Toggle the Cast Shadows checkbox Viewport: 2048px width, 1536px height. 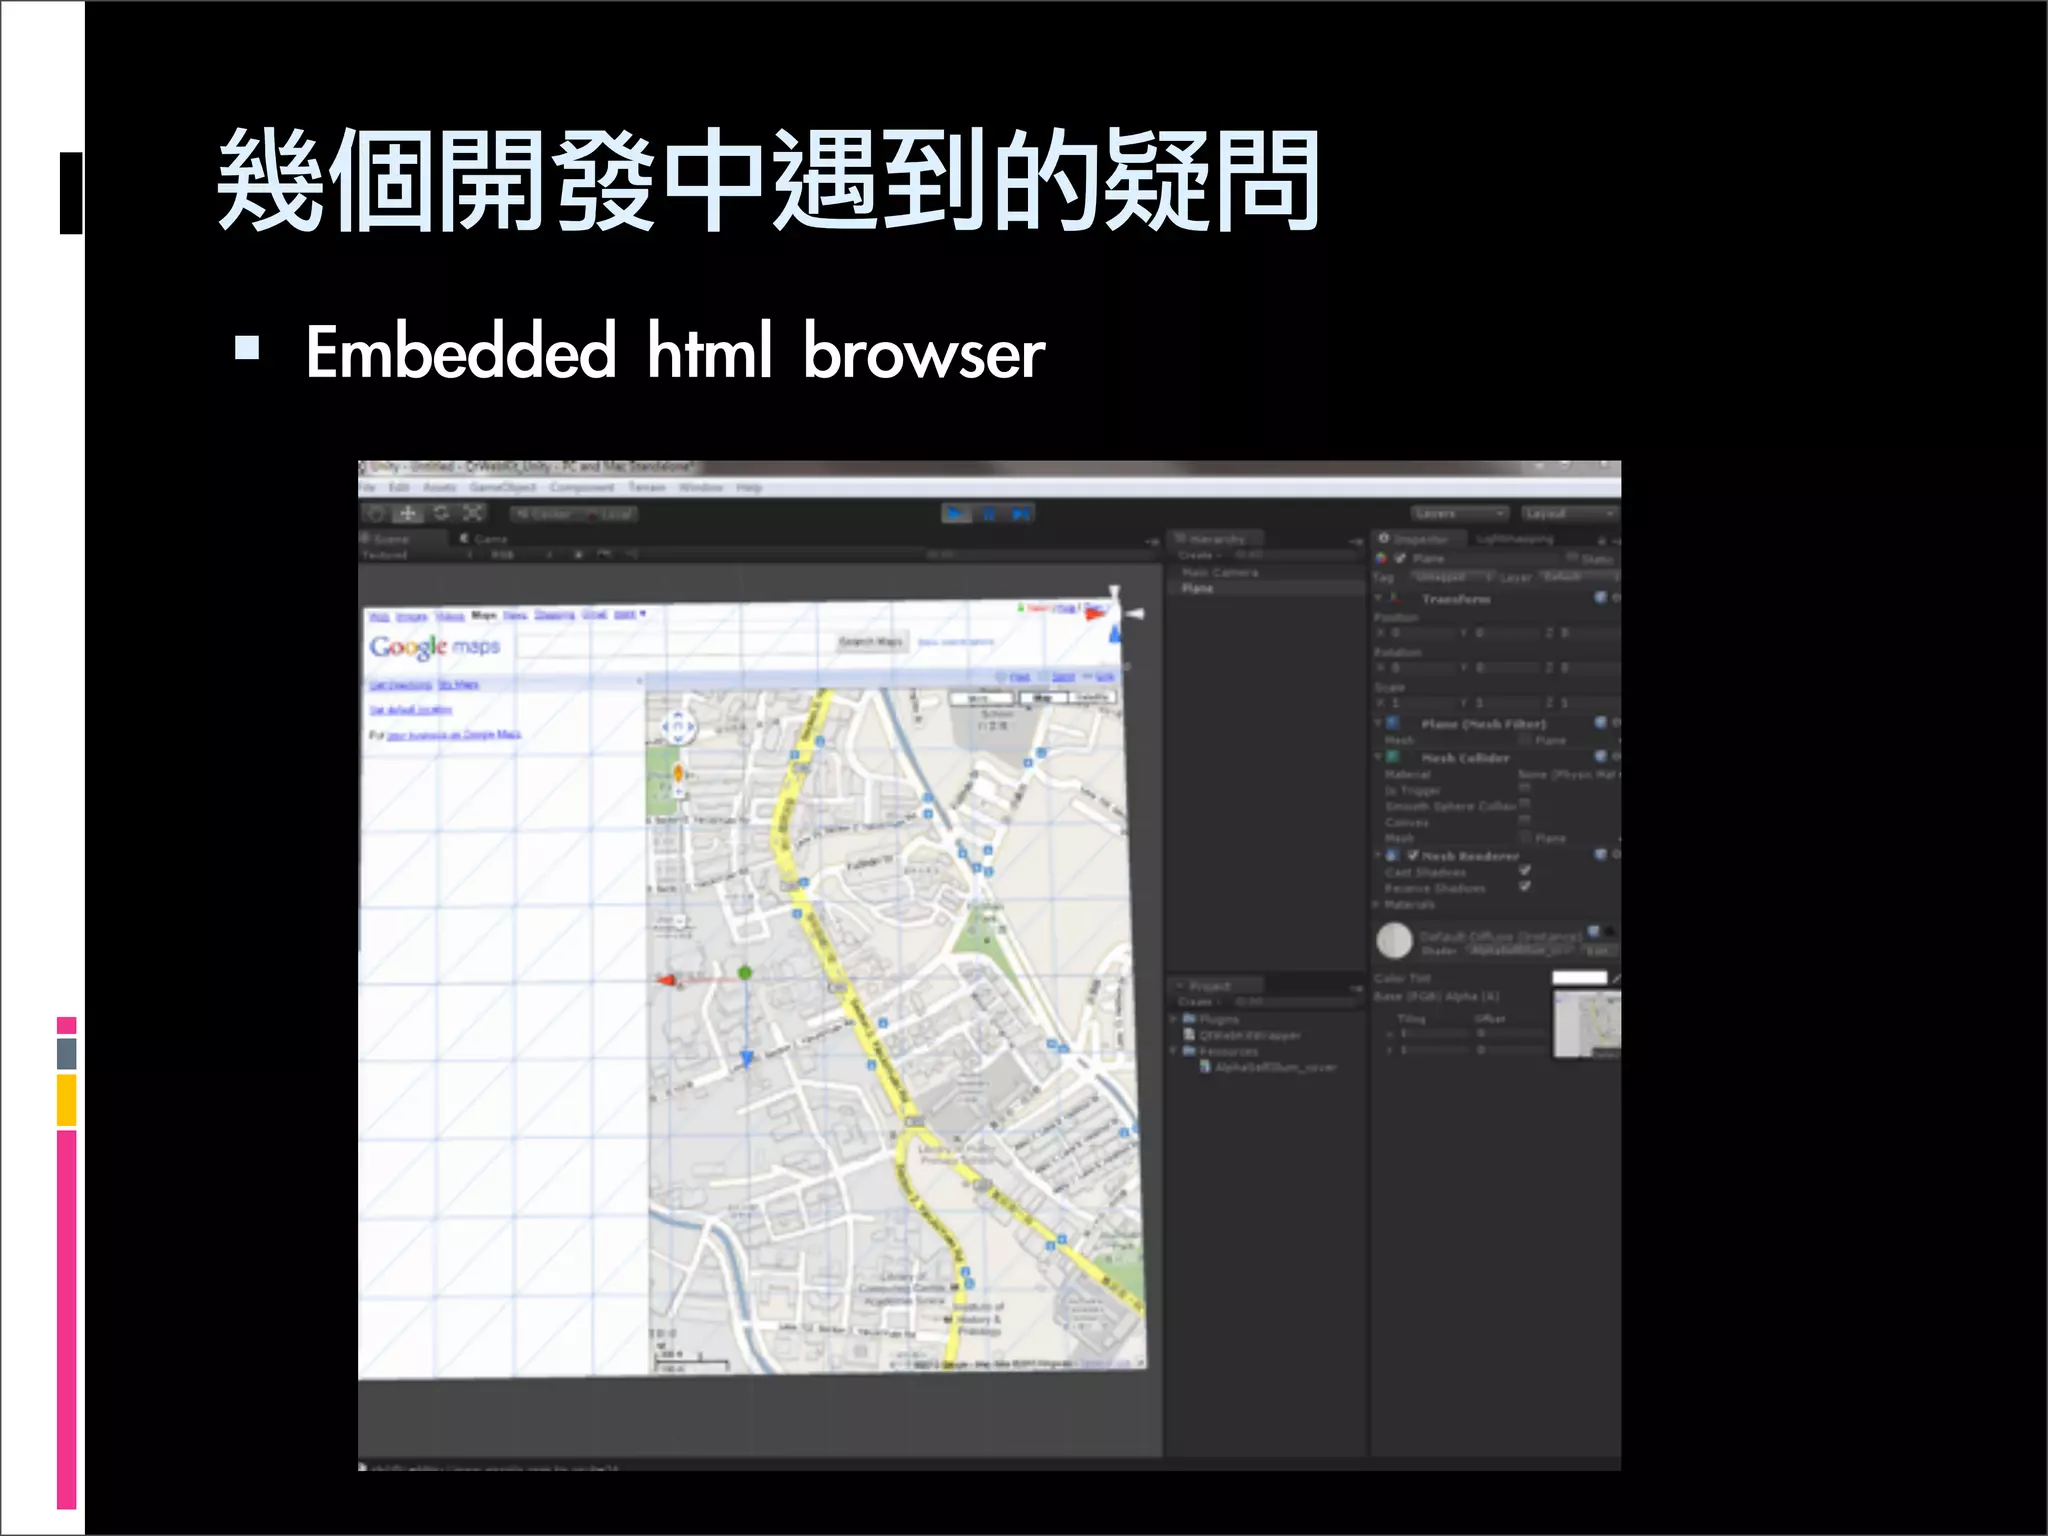[1525, 871]
